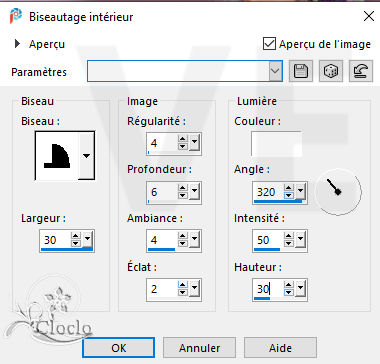Click the randomize parameters dice icon
The image size is (380, 364).
331,71
